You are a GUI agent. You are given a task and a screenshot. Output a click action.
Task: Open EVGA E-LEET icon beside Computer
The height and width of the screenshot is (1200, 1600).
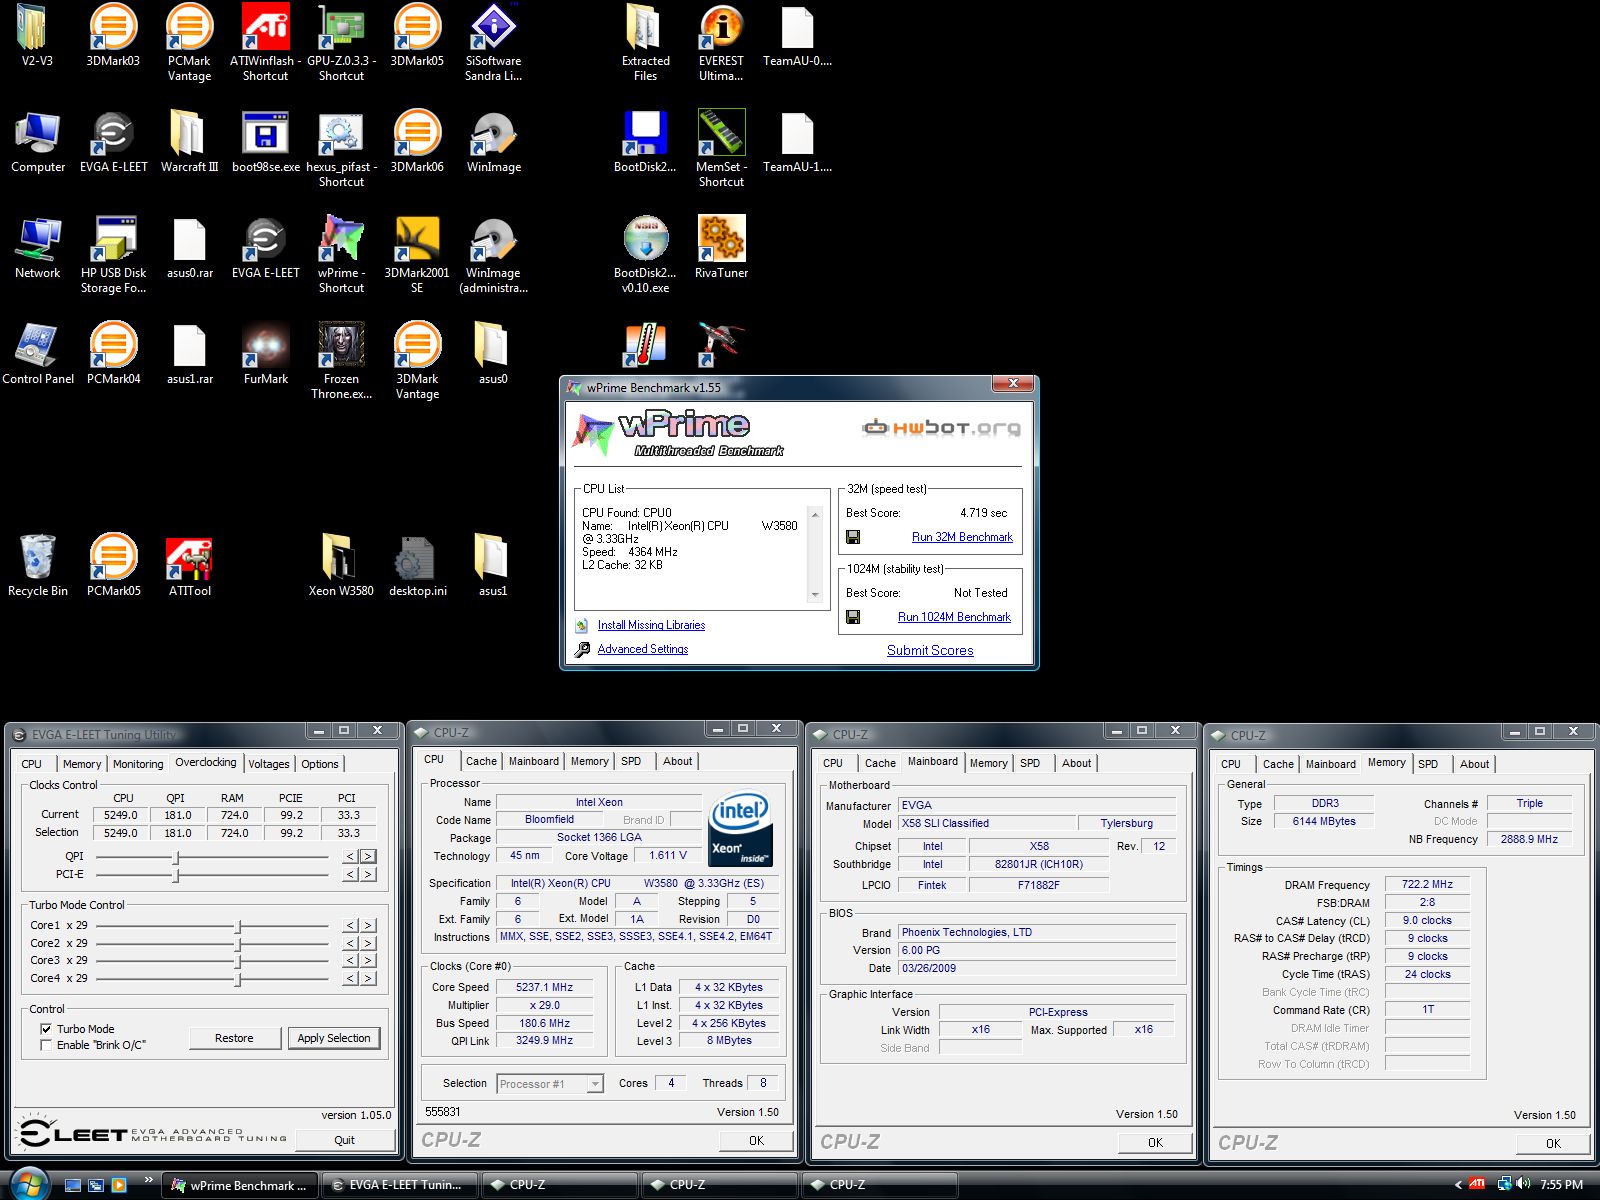point(113,141)
